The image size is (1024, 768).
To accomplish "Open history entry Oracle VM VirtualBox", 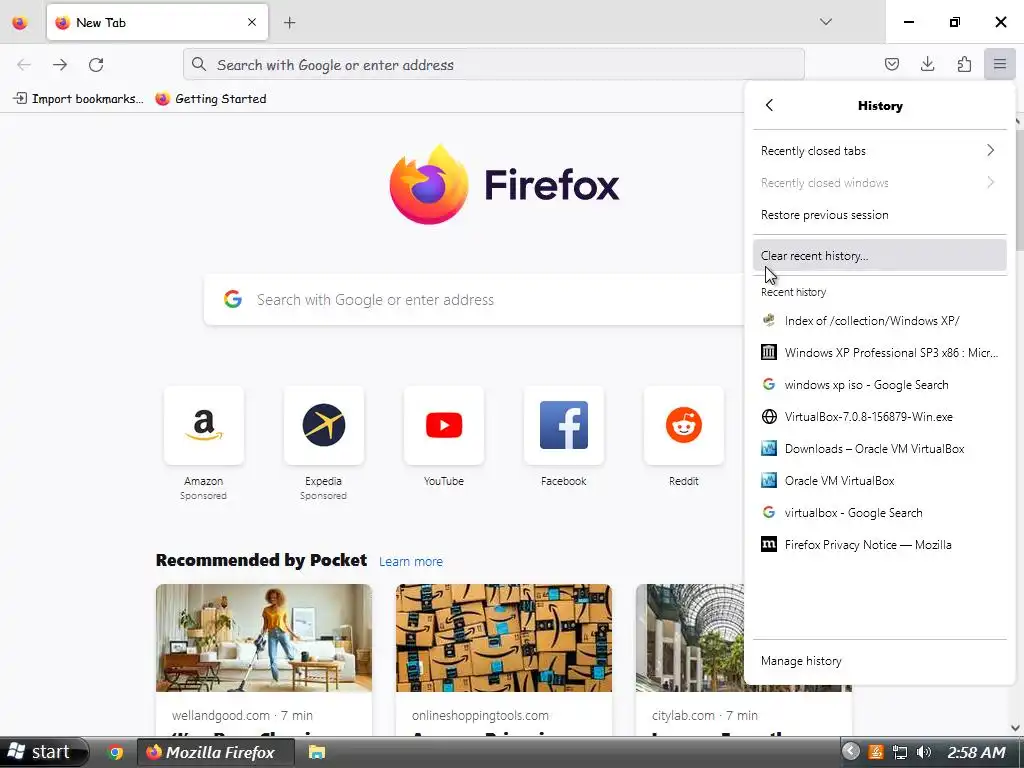I will (879, 481).
